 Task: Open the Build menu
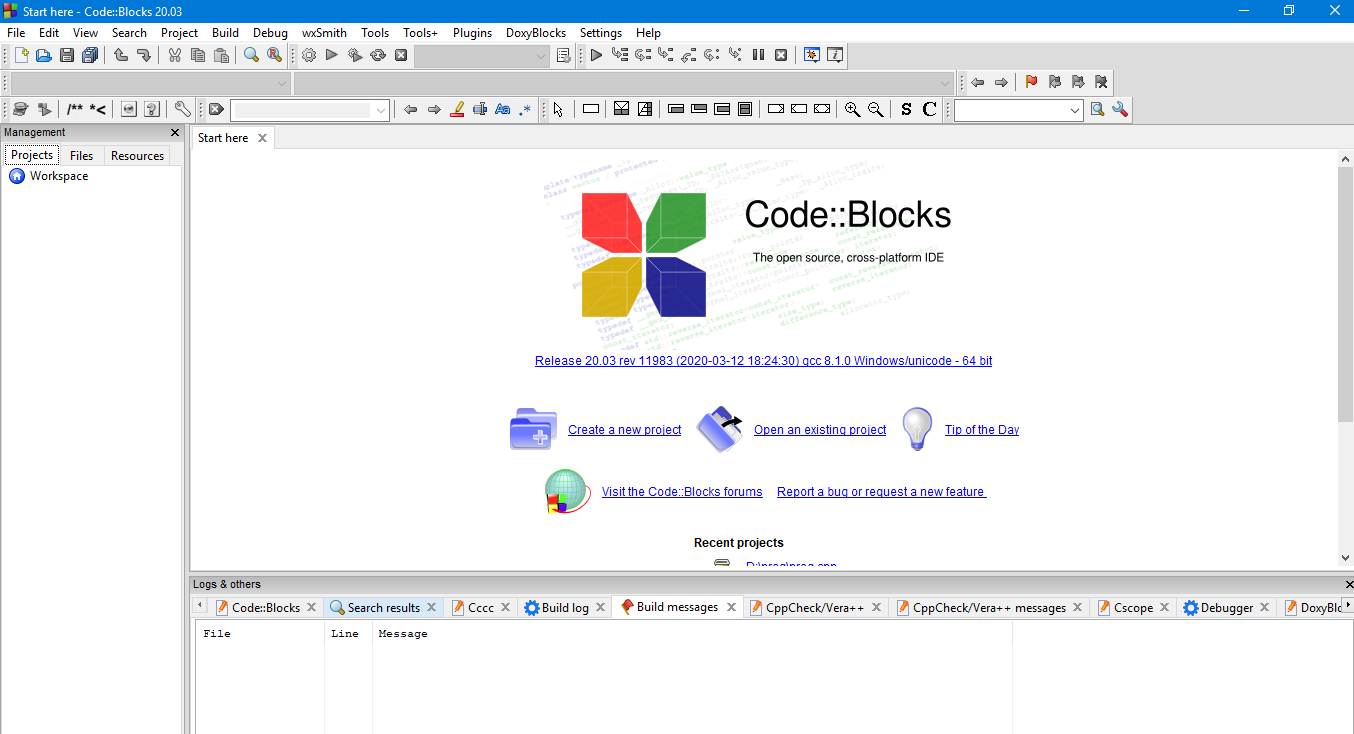click(225, 33)
